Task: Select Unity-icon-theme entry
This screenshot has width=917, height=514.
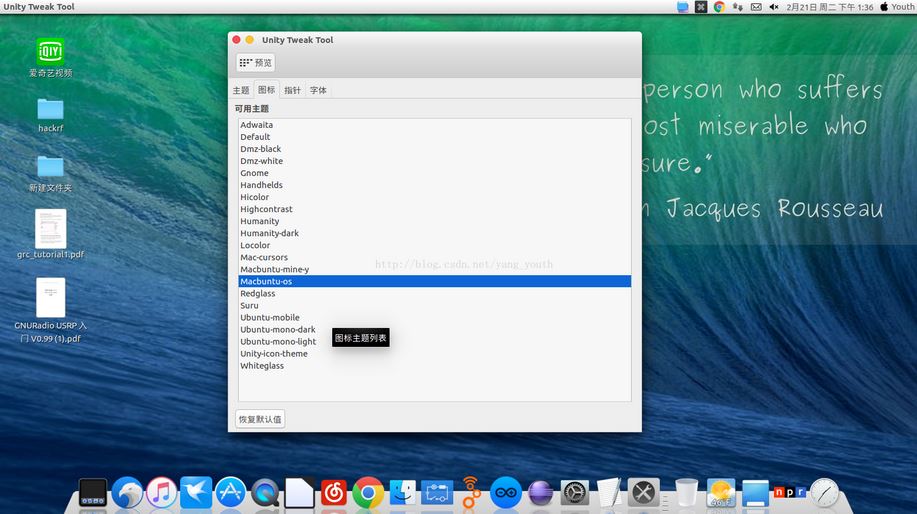Action: (435, 354)
